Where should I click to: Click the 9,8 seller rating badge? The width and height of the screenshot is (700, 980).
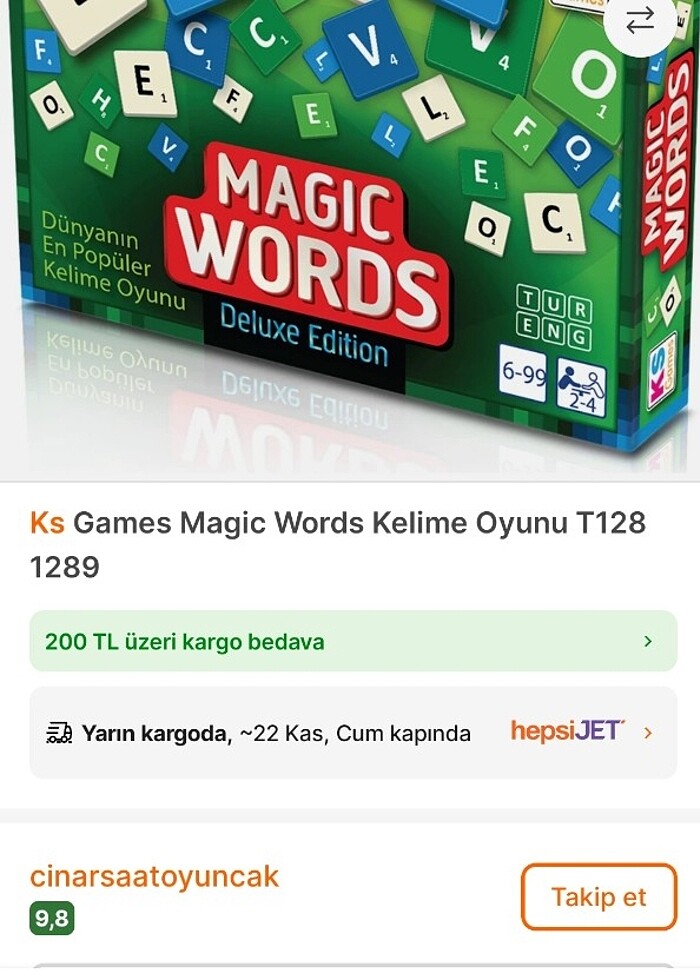[52, 918]
